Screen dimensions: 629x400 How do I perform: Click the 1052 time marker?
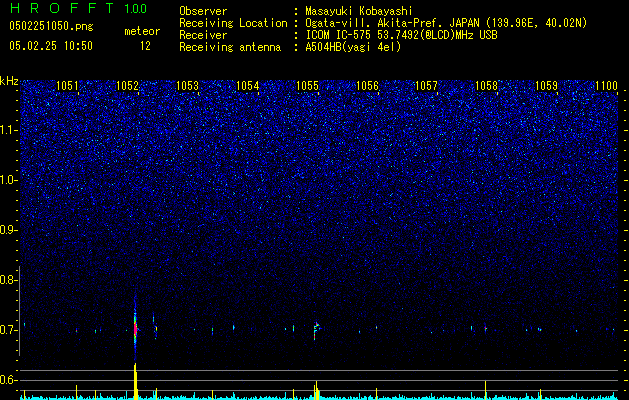pyautogui.click(x=127, y=86)
